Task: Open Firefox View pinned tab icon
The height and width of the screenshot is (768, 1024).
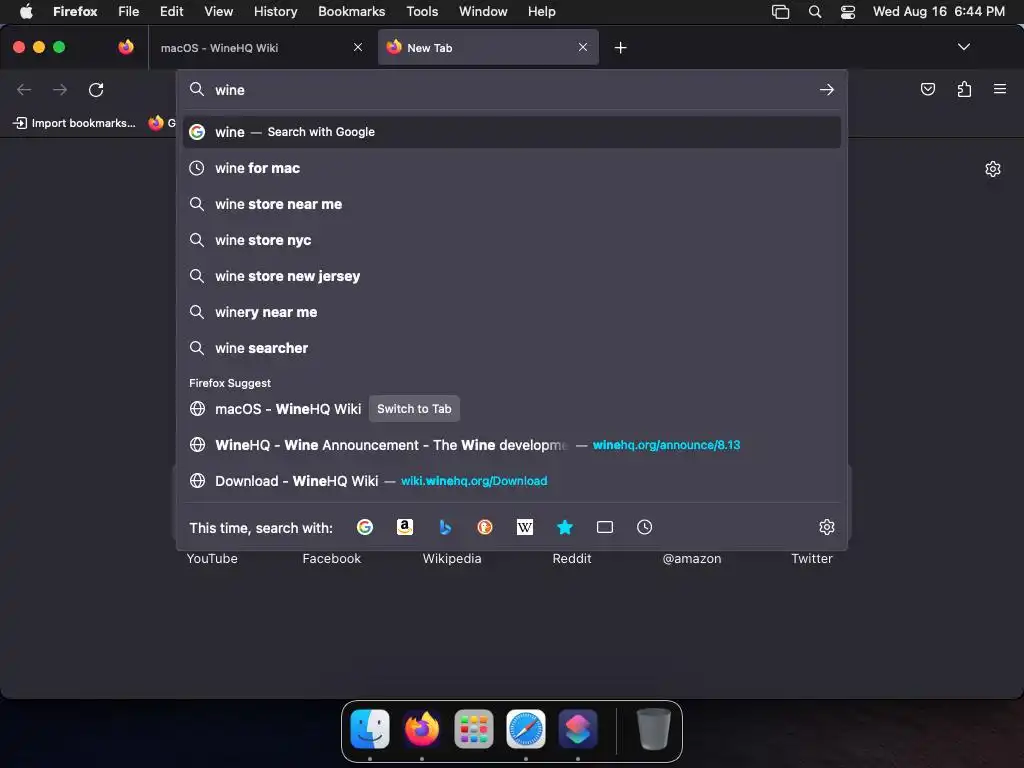Action: 126,47
